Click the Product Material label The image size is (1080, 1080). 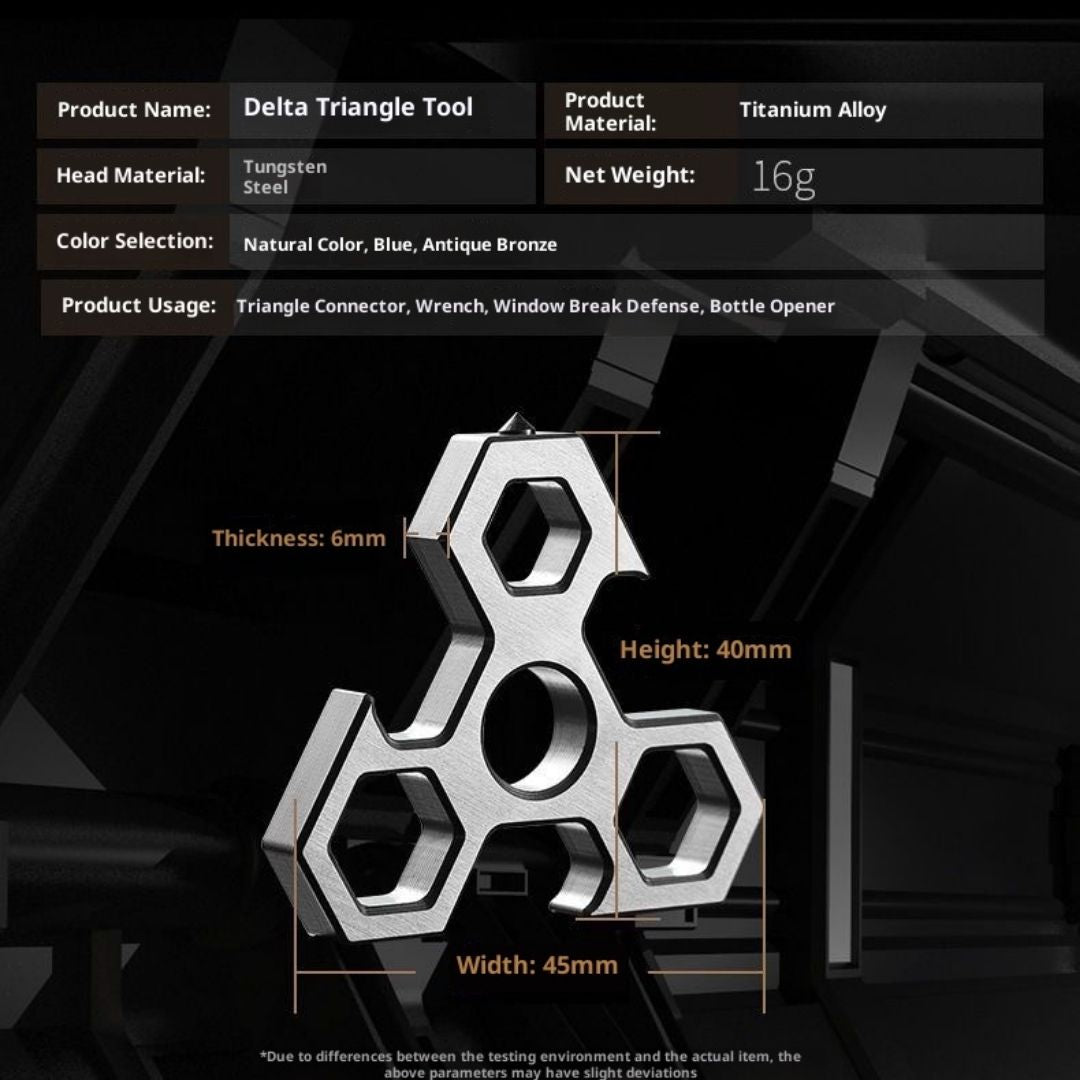(x=610, y=112)
